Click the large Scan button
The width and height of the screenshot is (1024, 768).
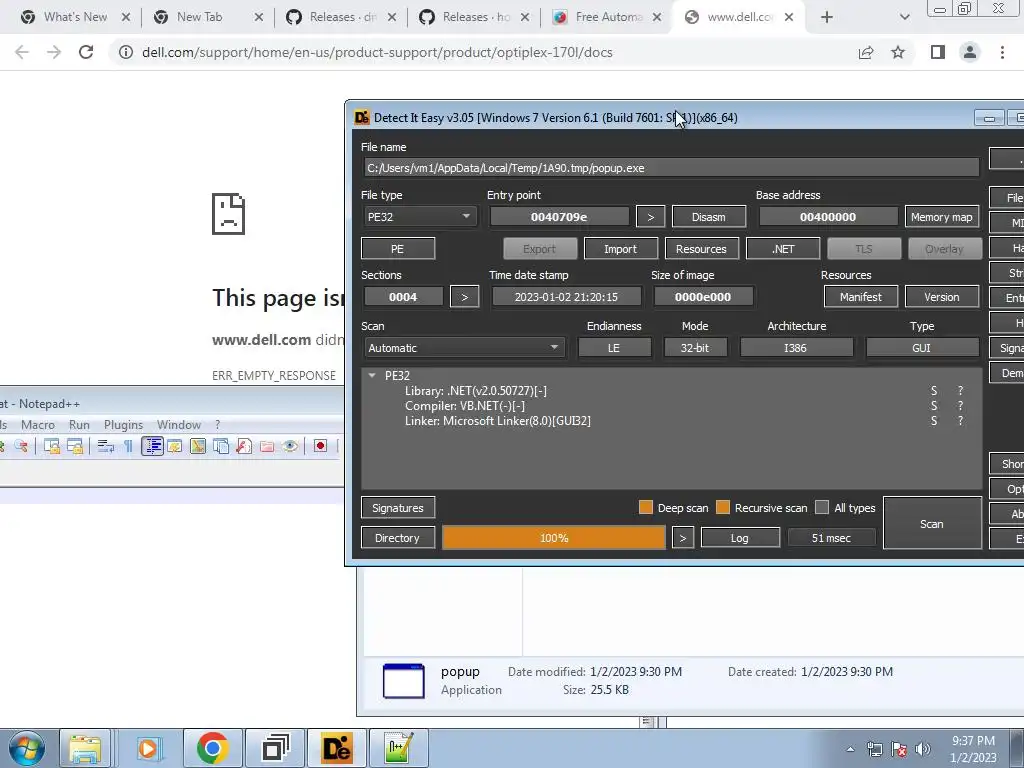[x=932, y=524]
